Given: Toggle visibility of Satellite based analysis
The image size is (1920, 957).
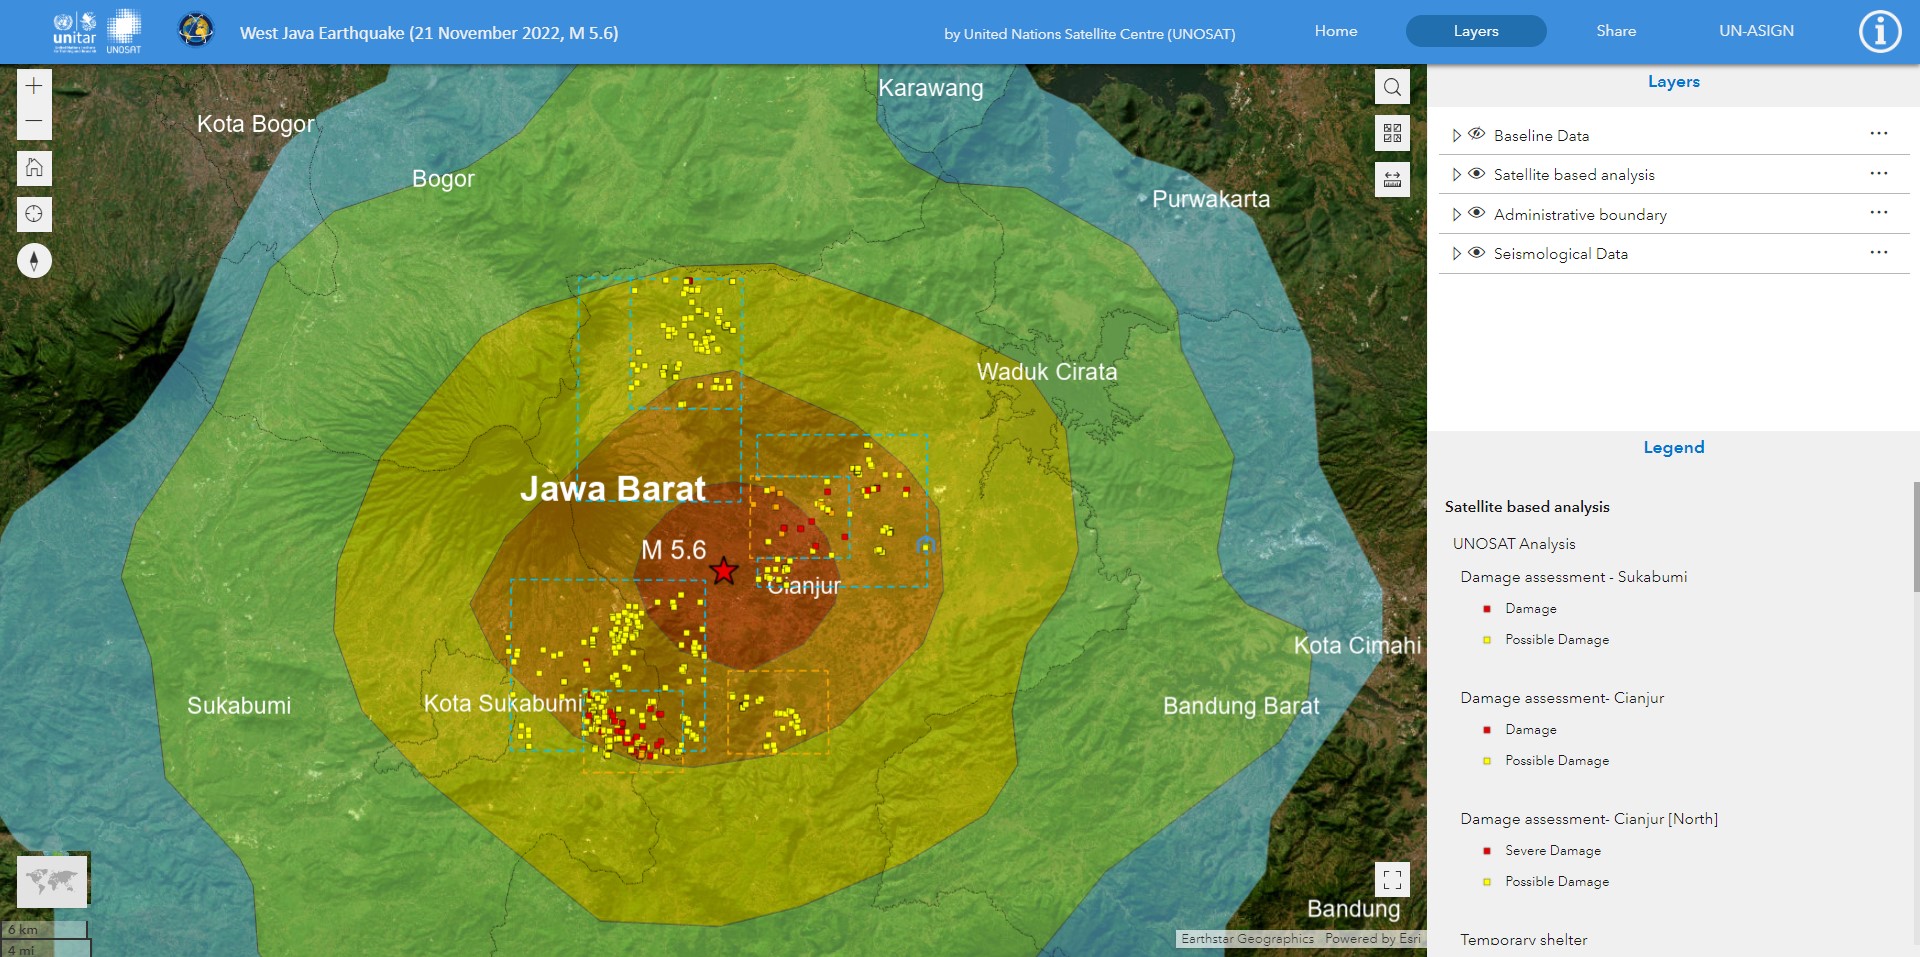Looking at the screenshot, I should tap(1477, 174).
